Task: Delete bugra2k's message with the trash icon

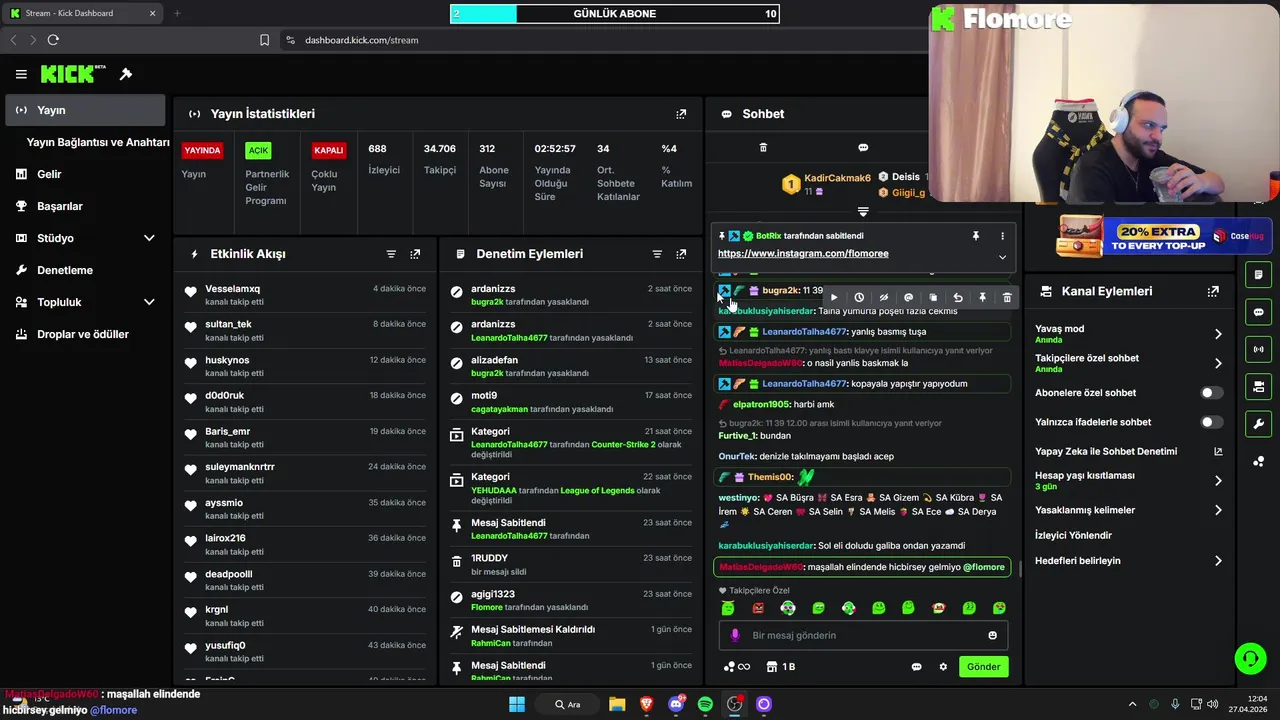Action: tap(1007, 297)
